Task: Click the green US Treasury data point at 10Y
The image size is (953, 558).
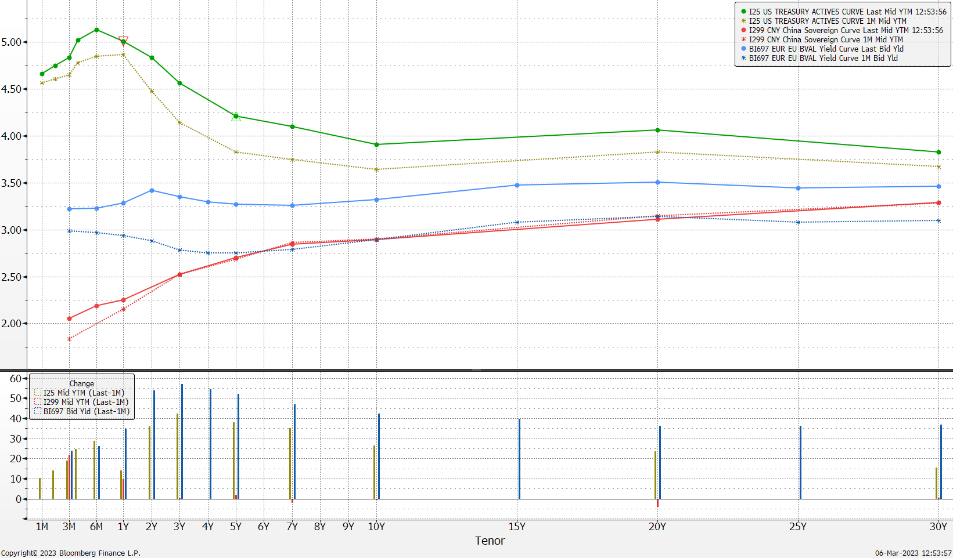Action: click(x=377, y=144)
